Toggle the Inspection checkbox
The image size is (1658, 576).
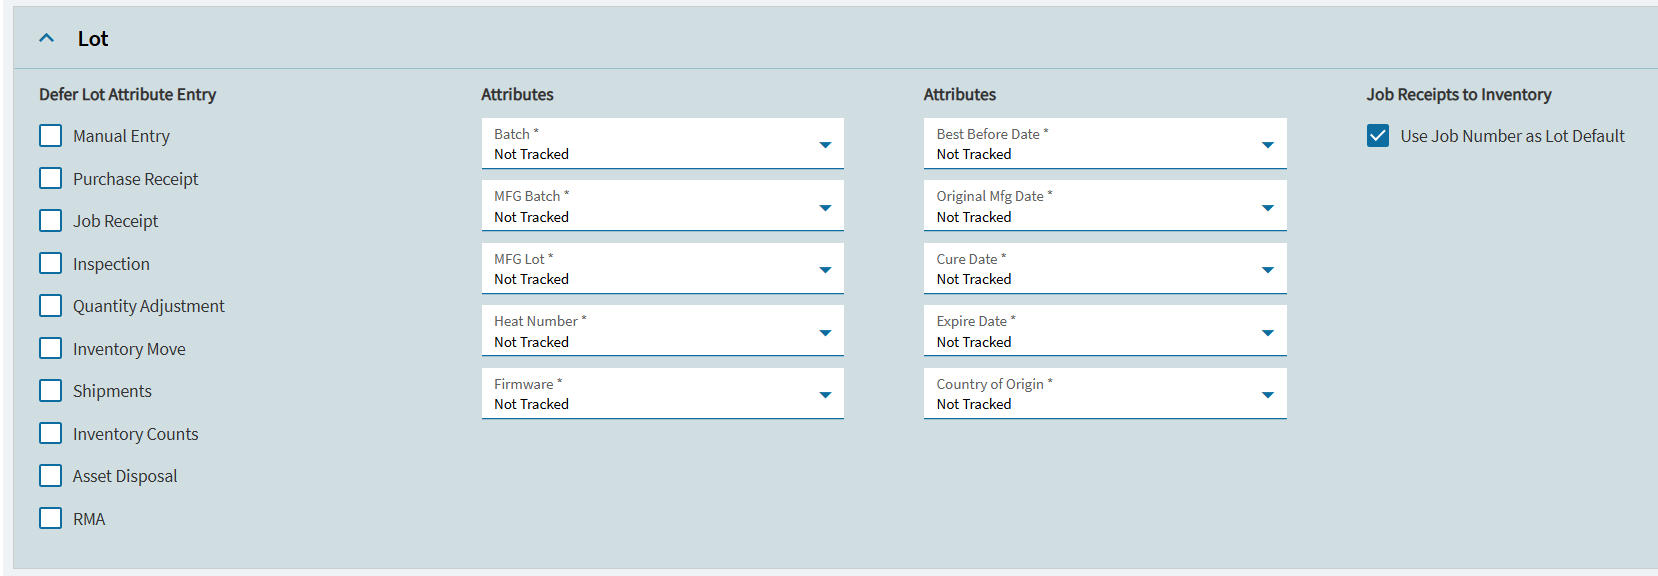[x=51, y=263]
